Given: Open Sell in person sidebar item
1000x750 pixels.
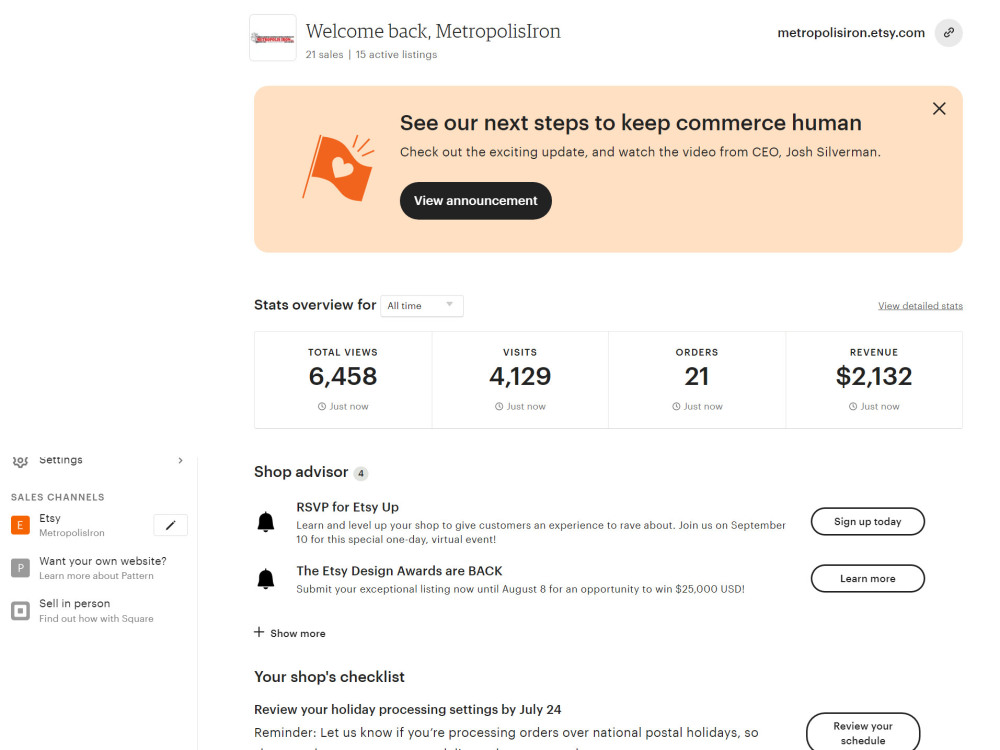Looking at the screenshot, I should click(x=96, y=610).
